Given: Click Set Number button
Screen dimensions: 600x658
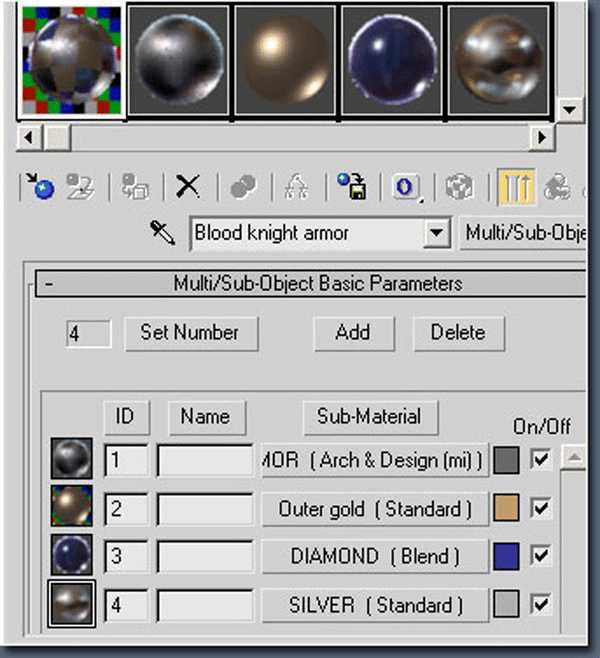Looking at the screenshot, I should pos(191,333).
